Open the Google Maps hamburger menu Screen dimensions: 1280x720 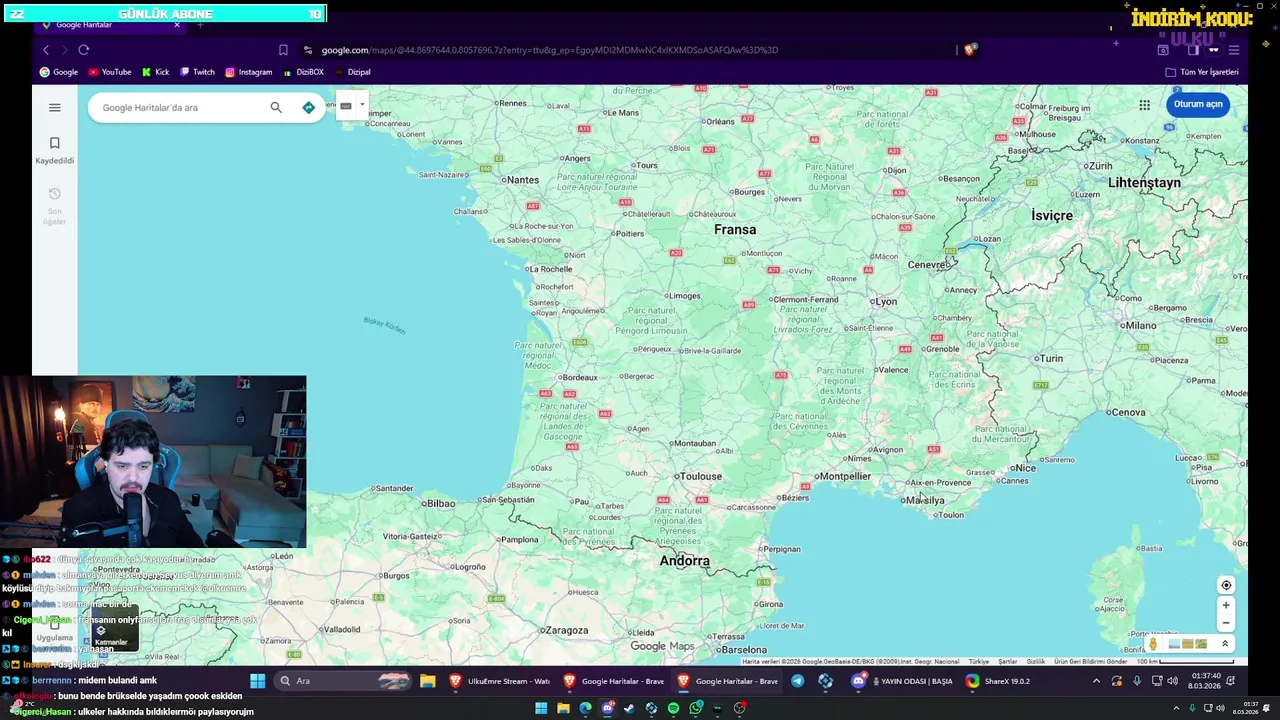(55, 107)
